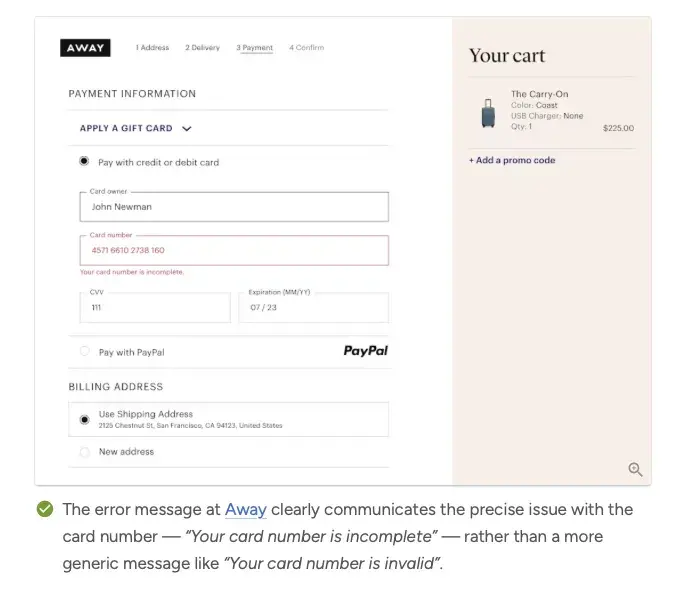Click the Card number input field
Viewport: 679px width, 595px height.
[234, 250]
